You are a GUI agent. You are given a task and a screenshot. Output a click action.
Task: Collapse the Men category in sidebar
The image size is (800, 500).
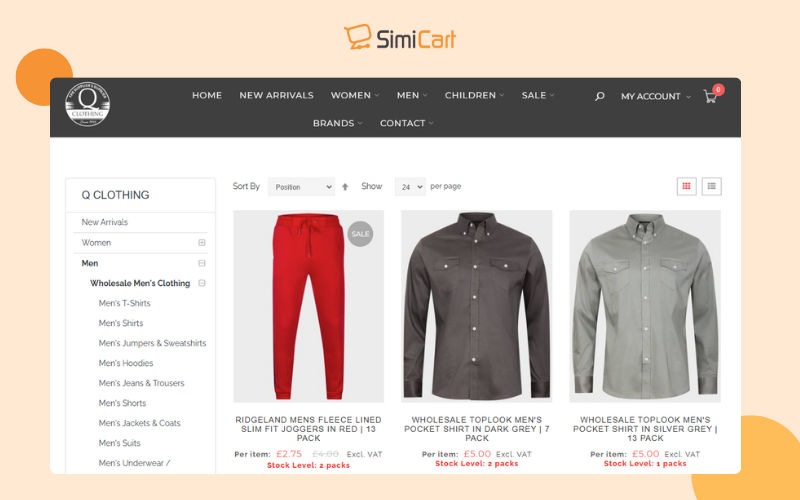pyautogui.click(x=202, y=263)
